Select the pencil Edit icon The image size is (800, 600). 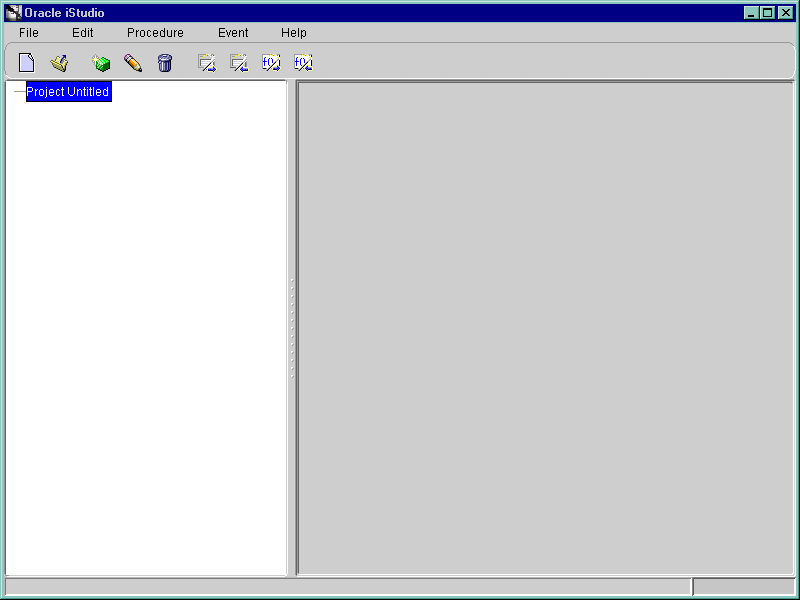tap(133, 63)
